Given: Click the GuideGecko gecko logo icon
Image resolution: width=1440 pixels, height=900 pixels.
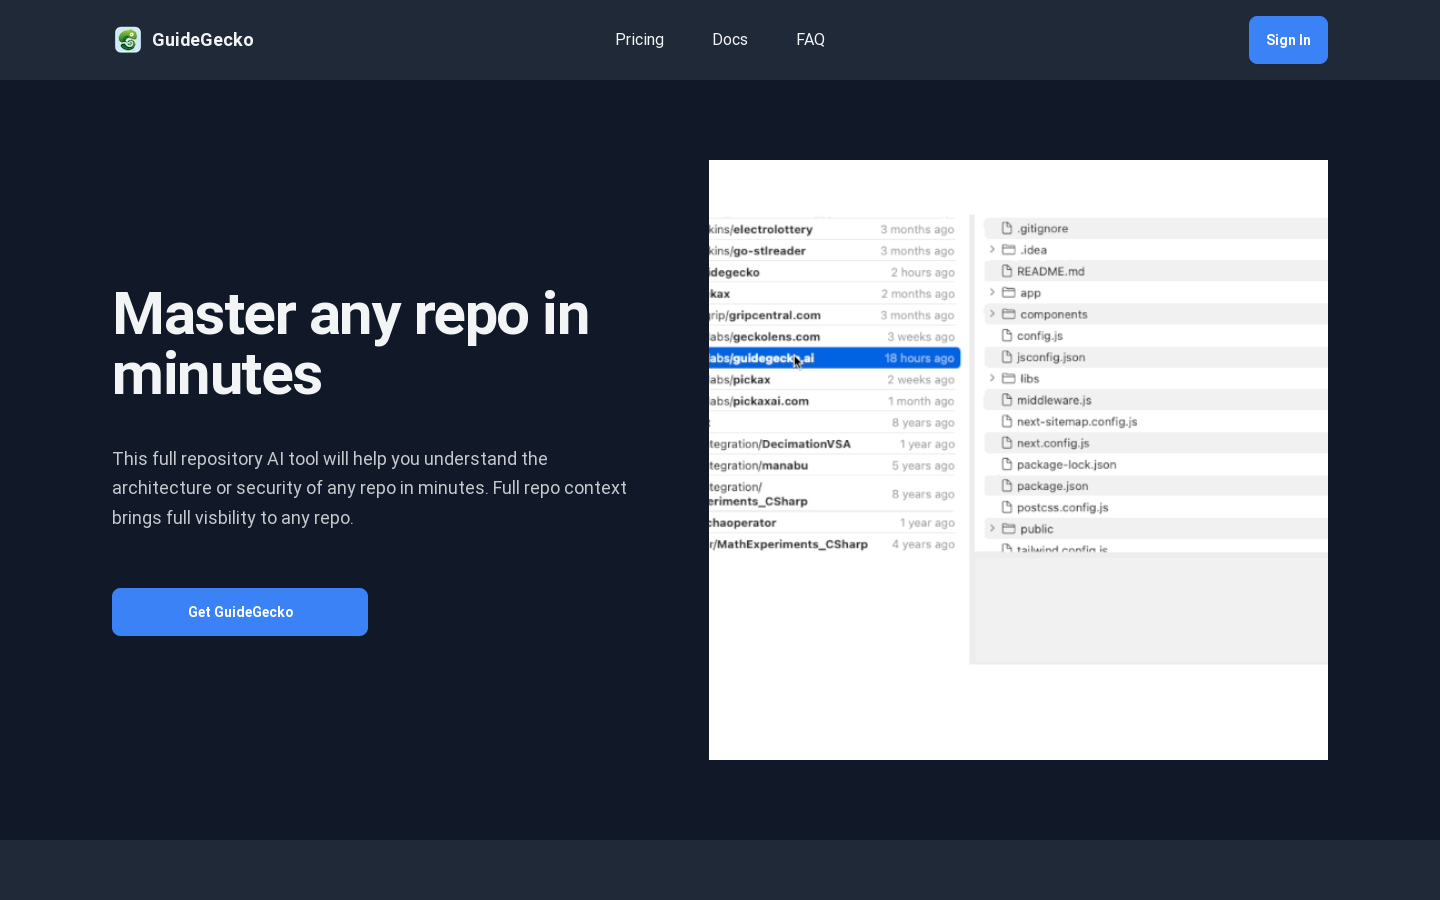Looking at the screenshot, I should click(x=128, y=40).
